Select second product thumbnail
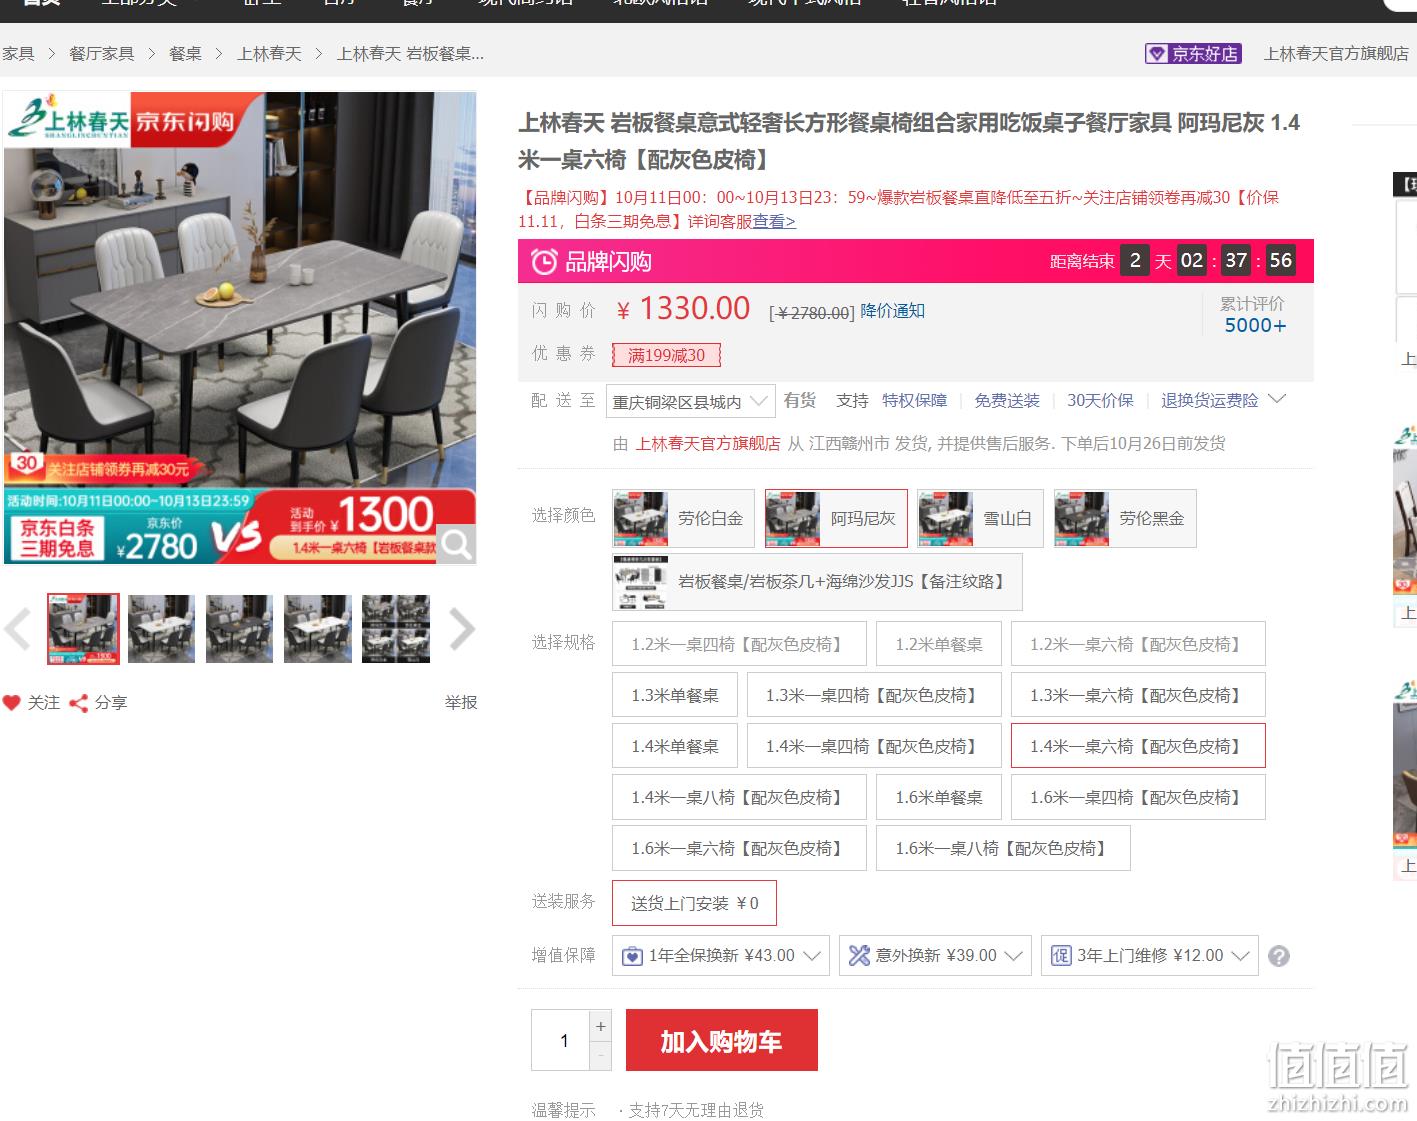 pos(161,629)
